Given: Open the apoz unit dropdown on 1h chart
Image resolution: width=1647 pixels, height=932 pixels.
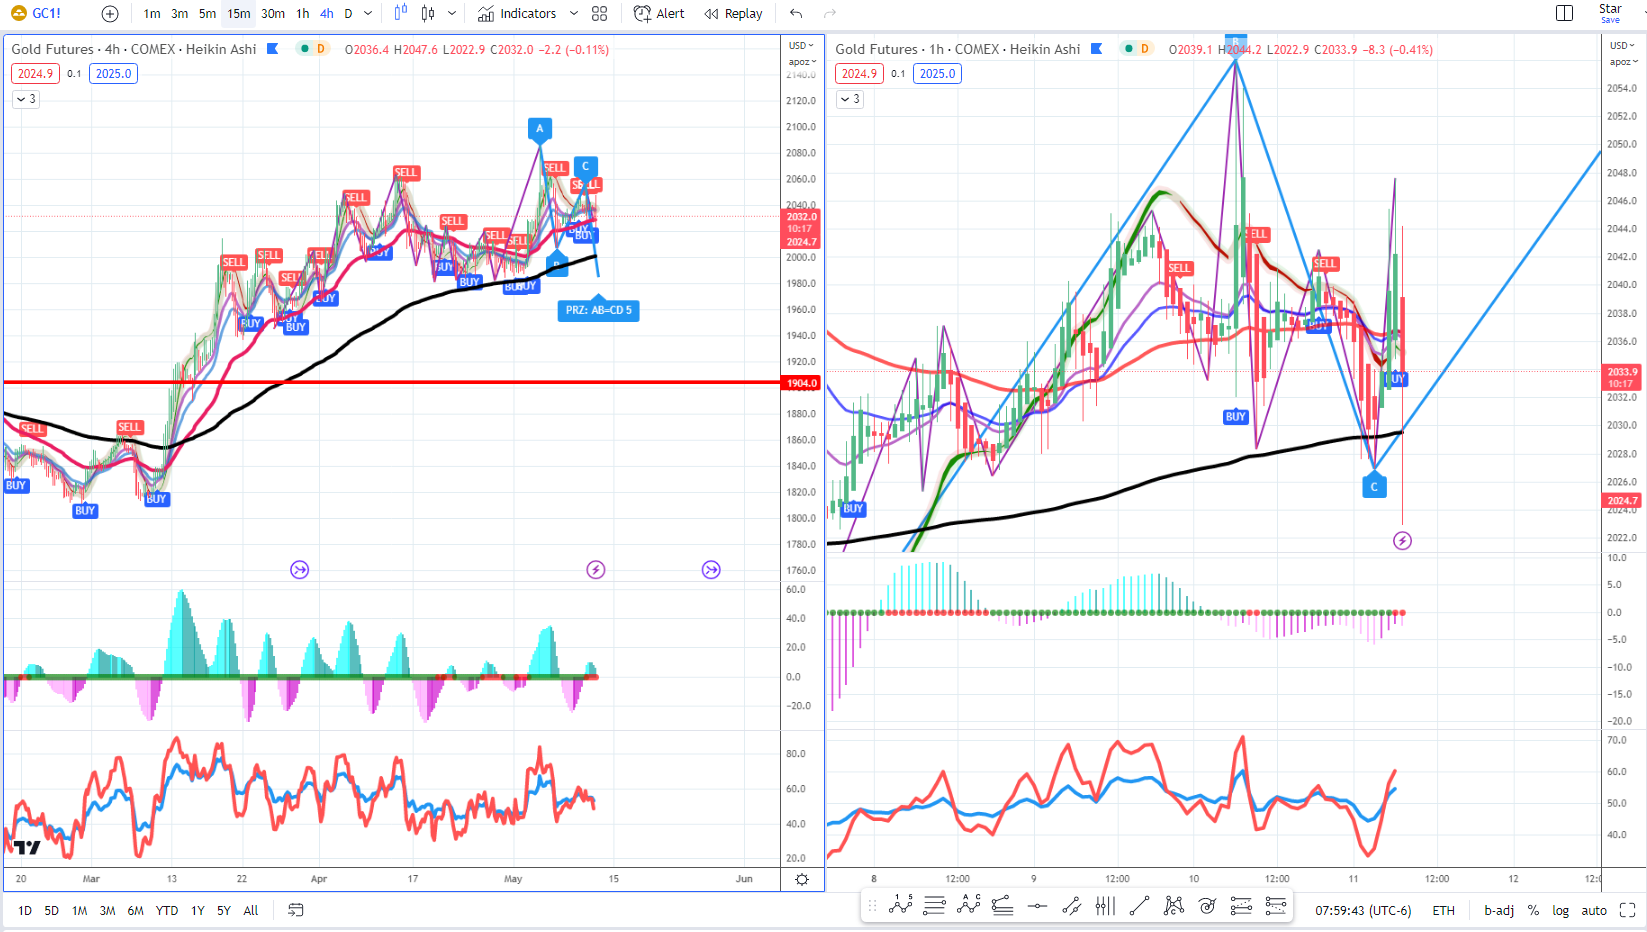Looking at the screenshot, I should 1623,62.
